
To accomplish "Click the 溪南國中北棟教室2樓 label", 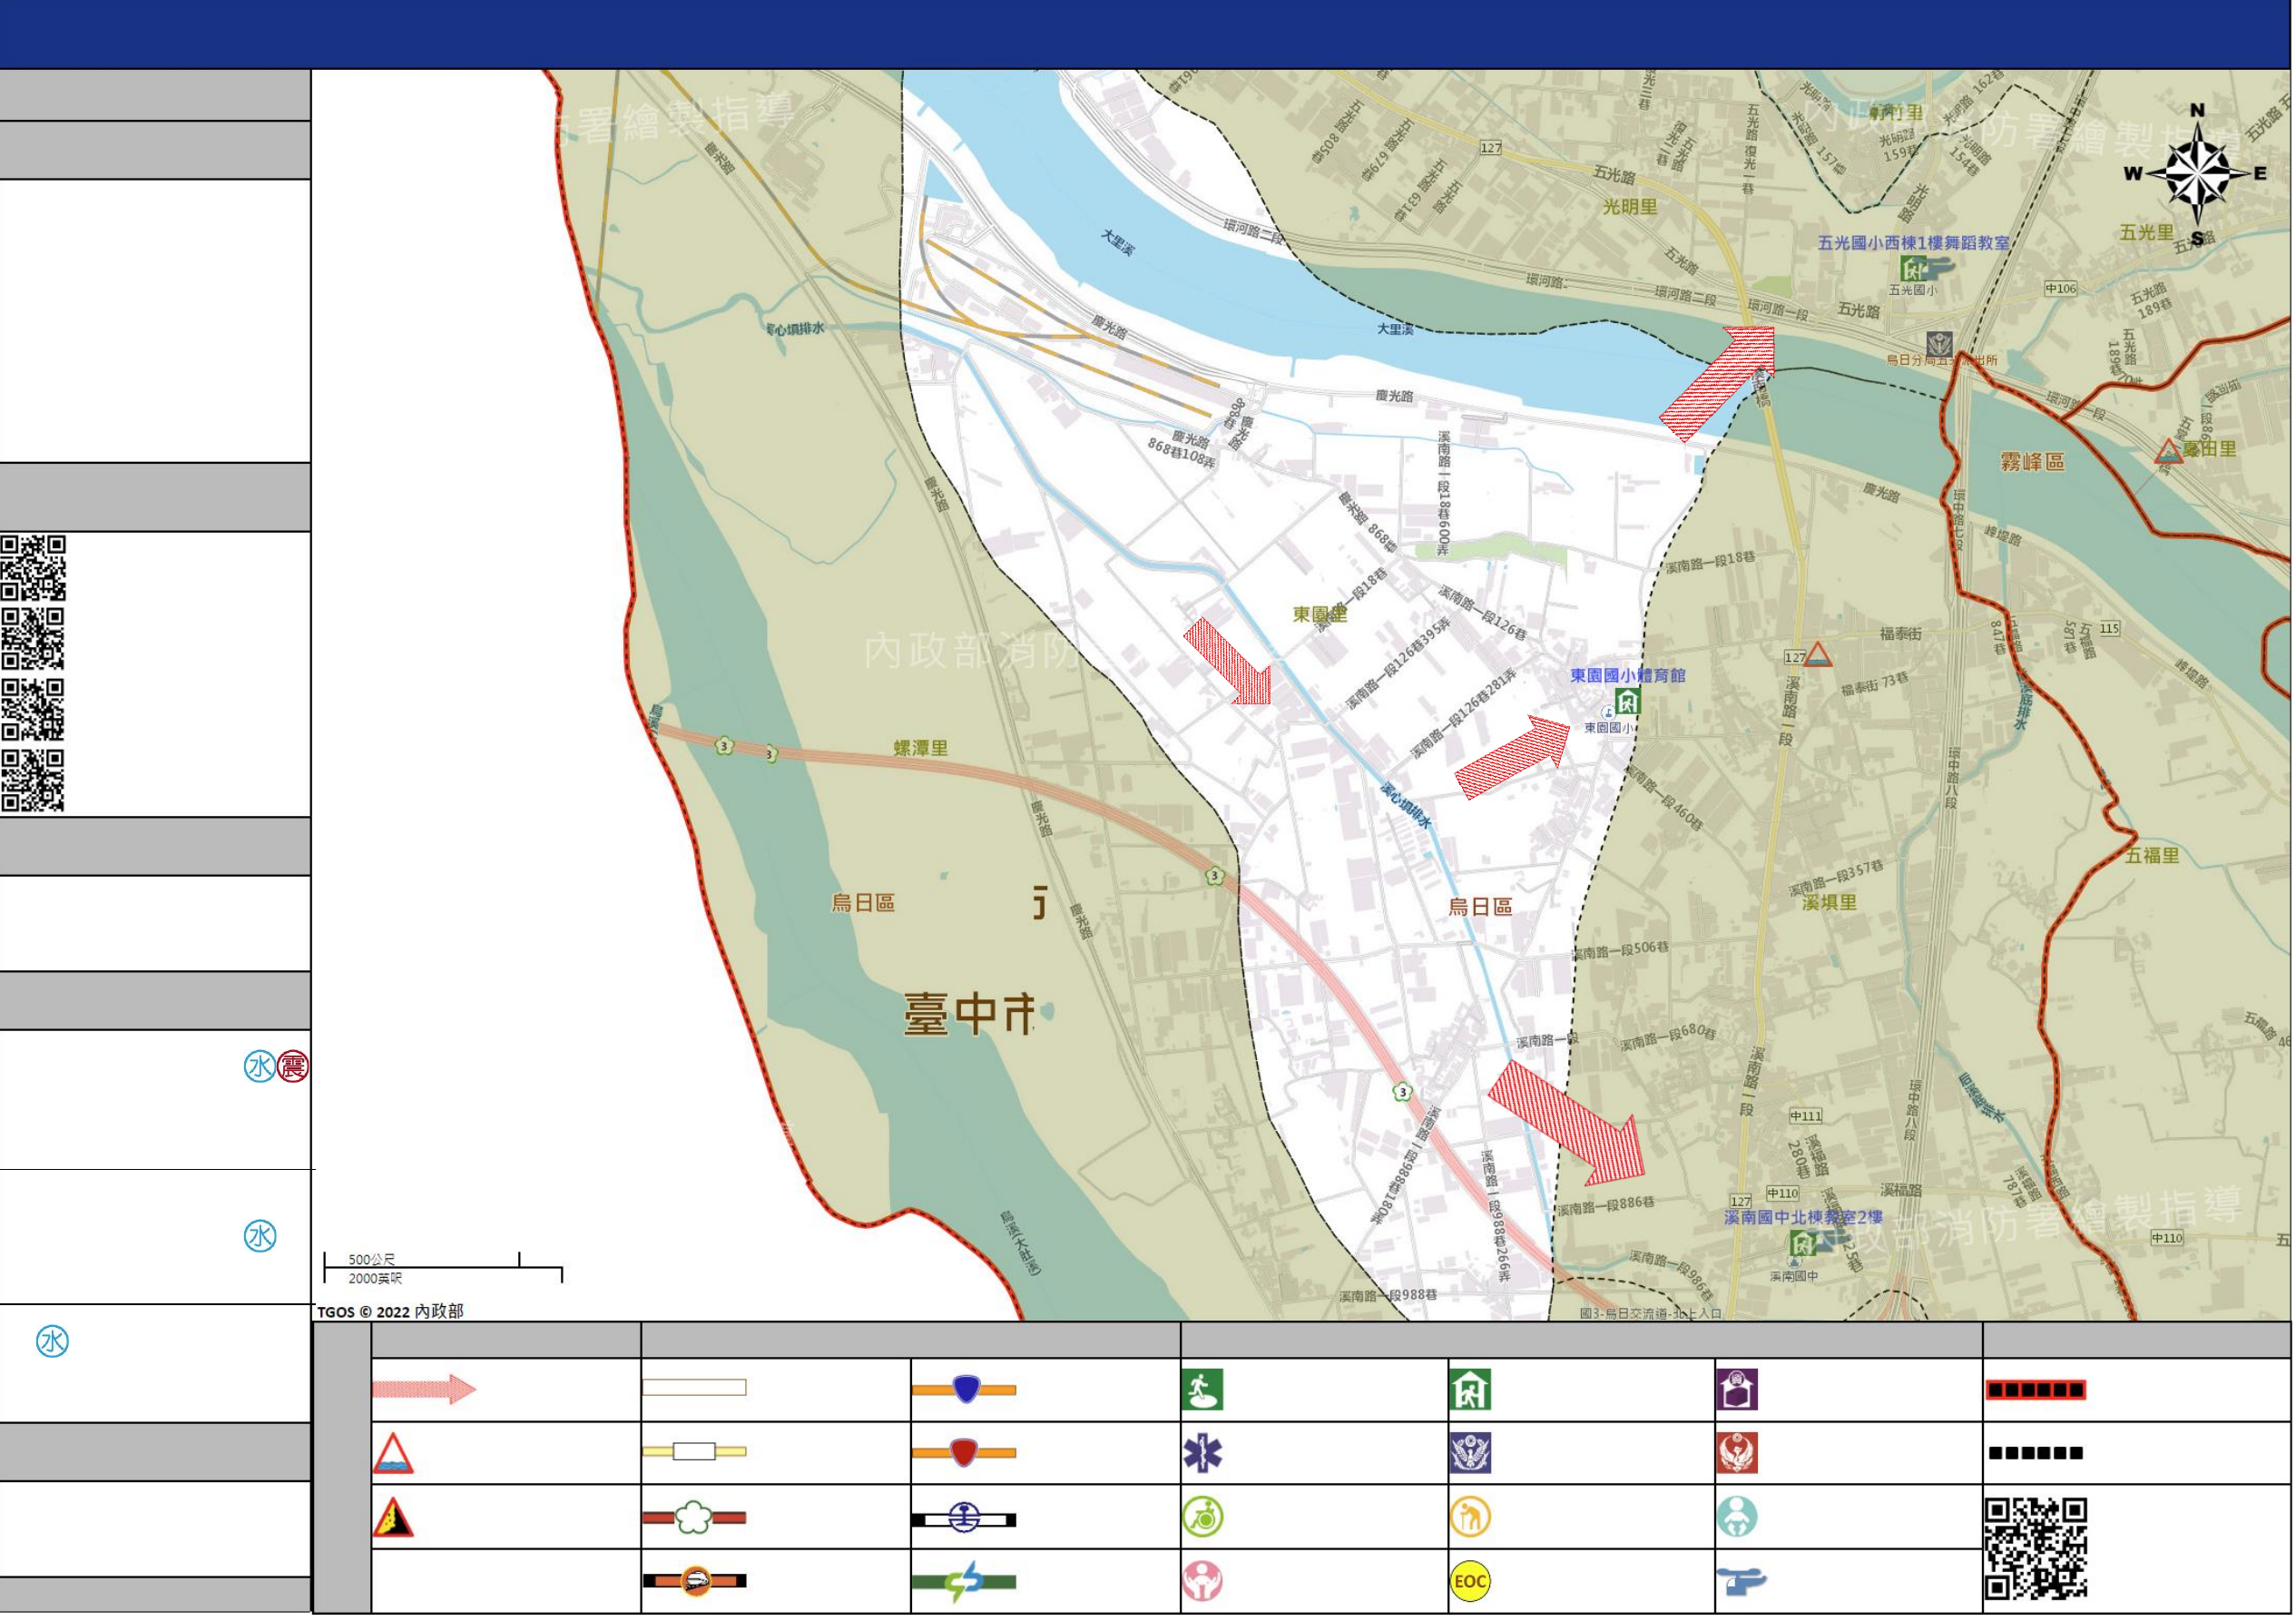I will (1804, 1218).
